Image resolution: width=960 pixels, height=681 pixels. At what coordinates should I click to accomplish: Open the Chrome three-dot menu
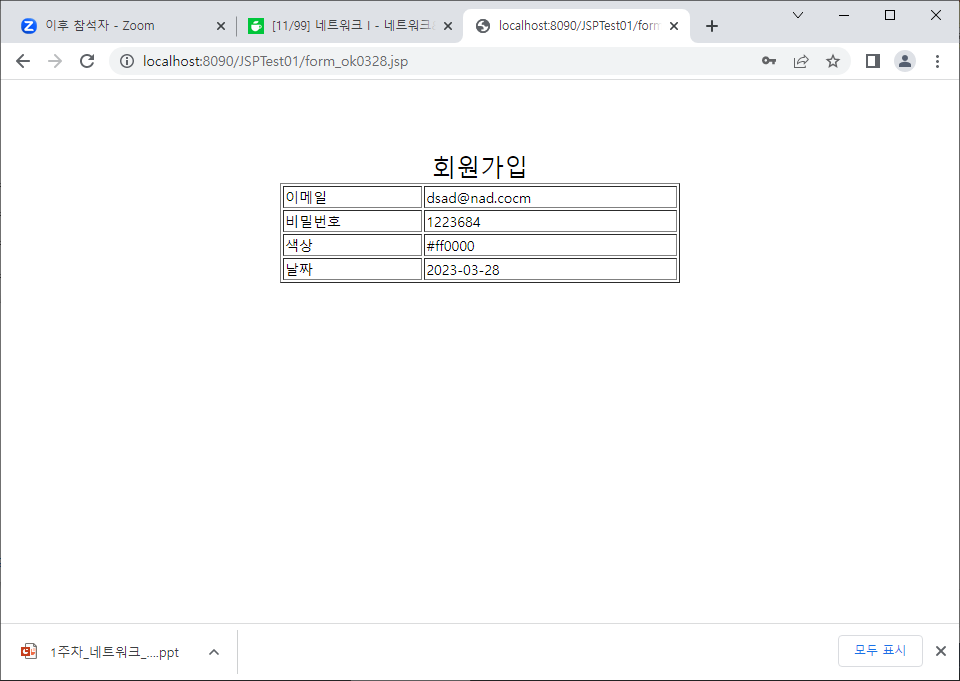937,61
